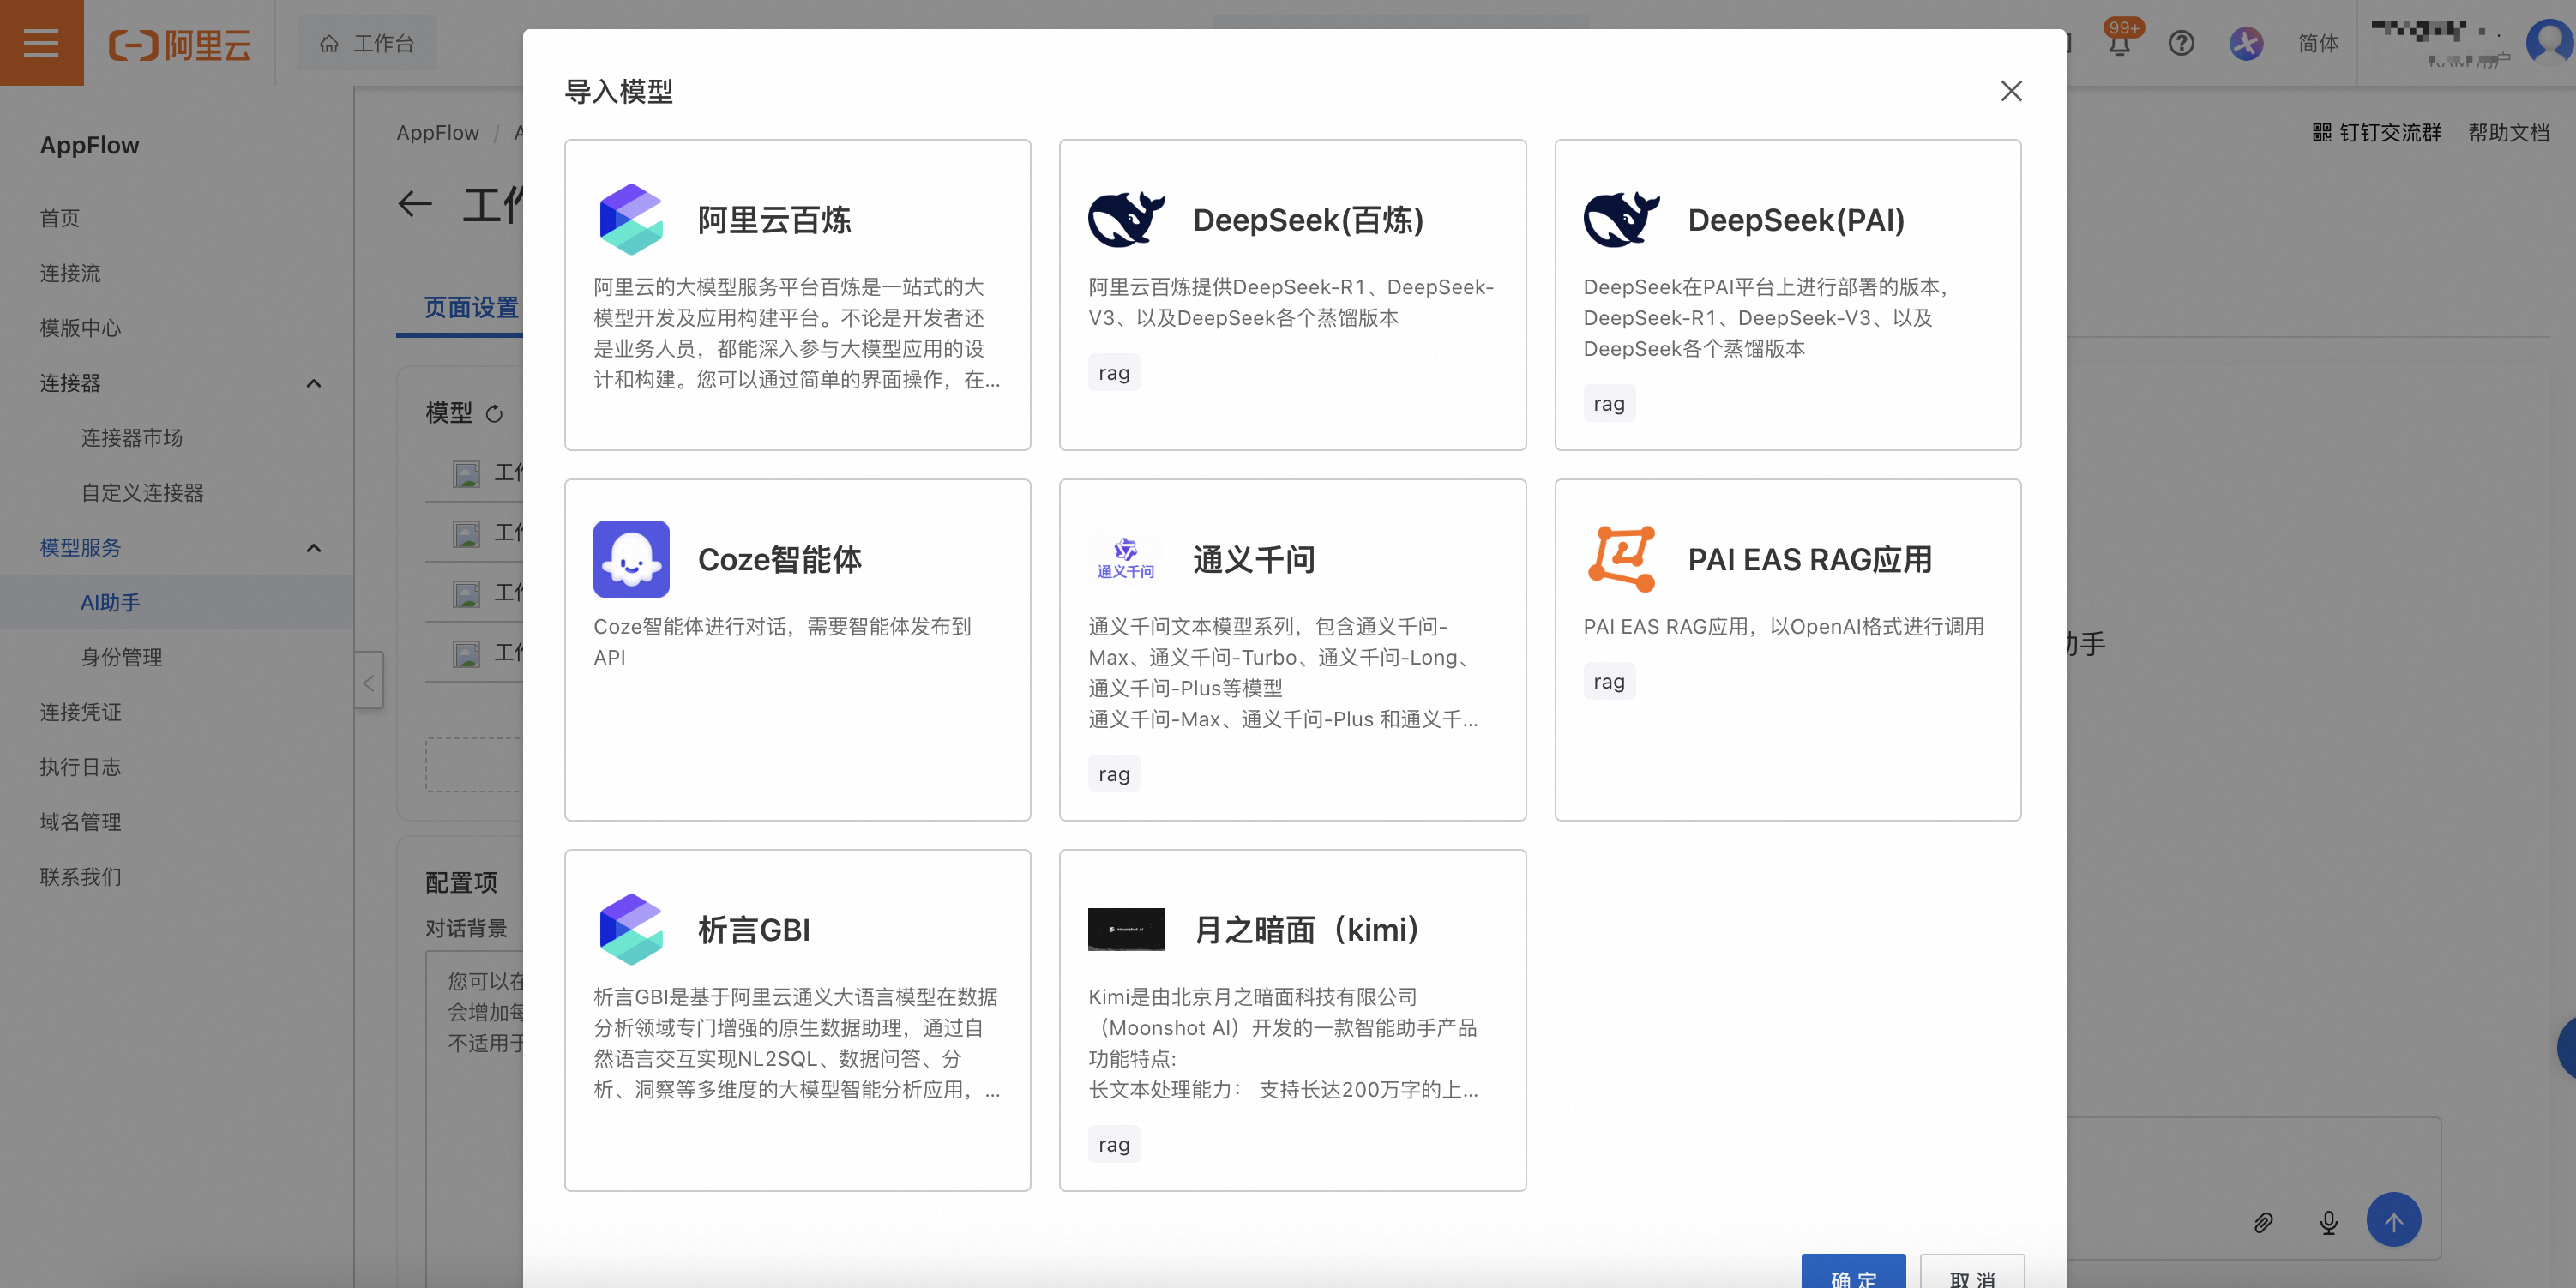Click the rag tag on 通义千问 card
The width and height of the screenshot is (2576, 1288).
(1114, 774)
